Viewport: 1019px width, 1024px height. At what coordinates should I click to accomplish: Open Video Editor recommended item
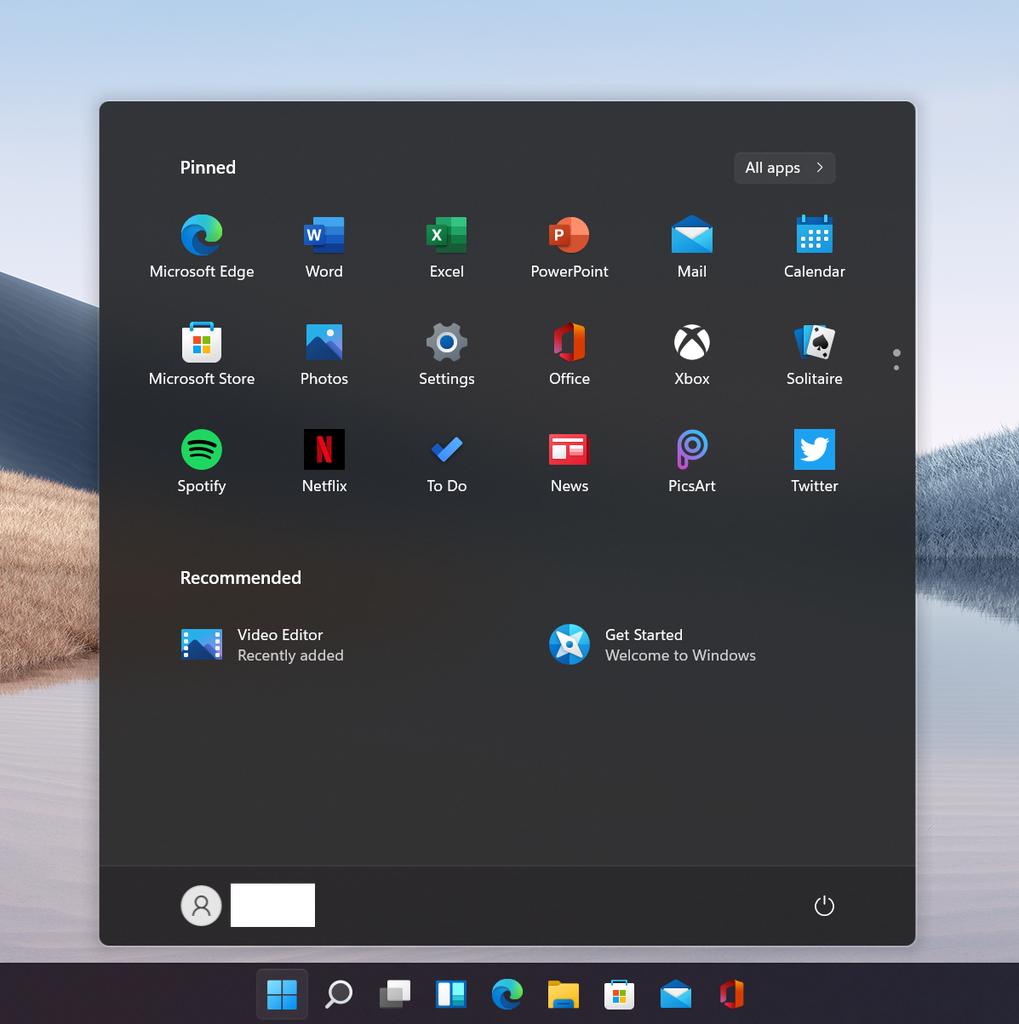(262, 645)
